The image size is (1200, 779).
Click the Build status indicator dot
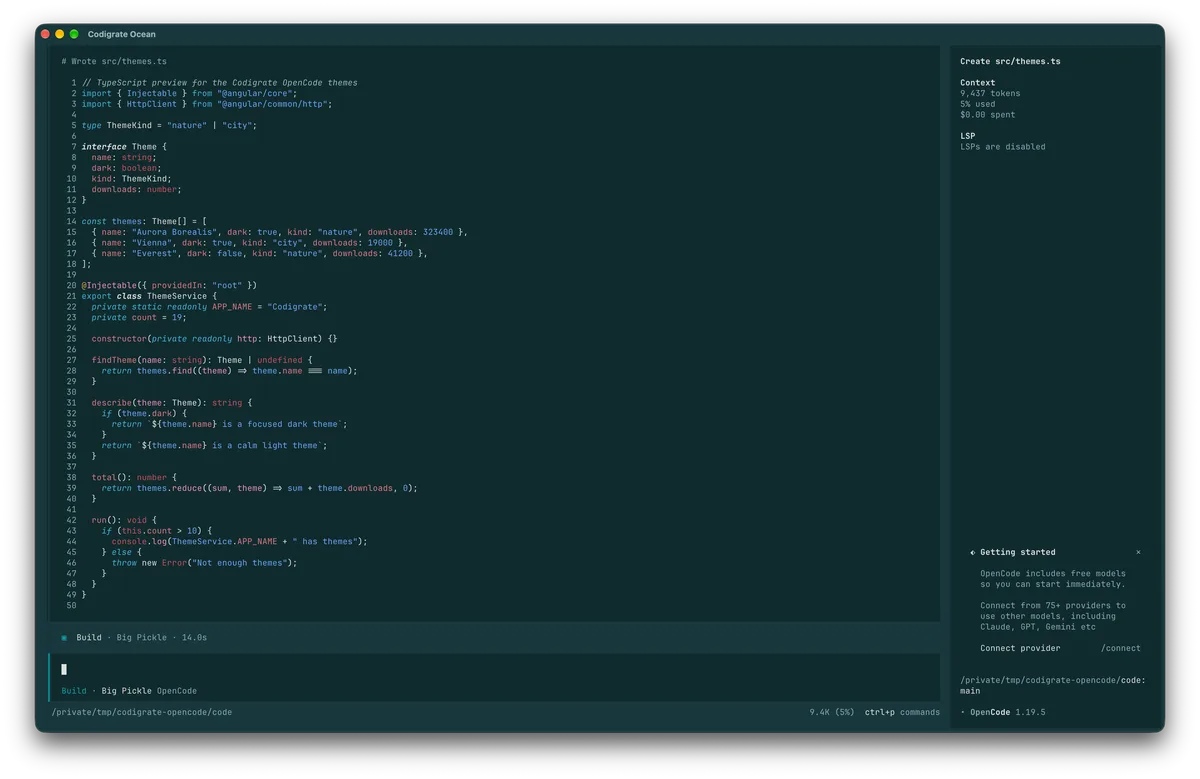(64, 638)
